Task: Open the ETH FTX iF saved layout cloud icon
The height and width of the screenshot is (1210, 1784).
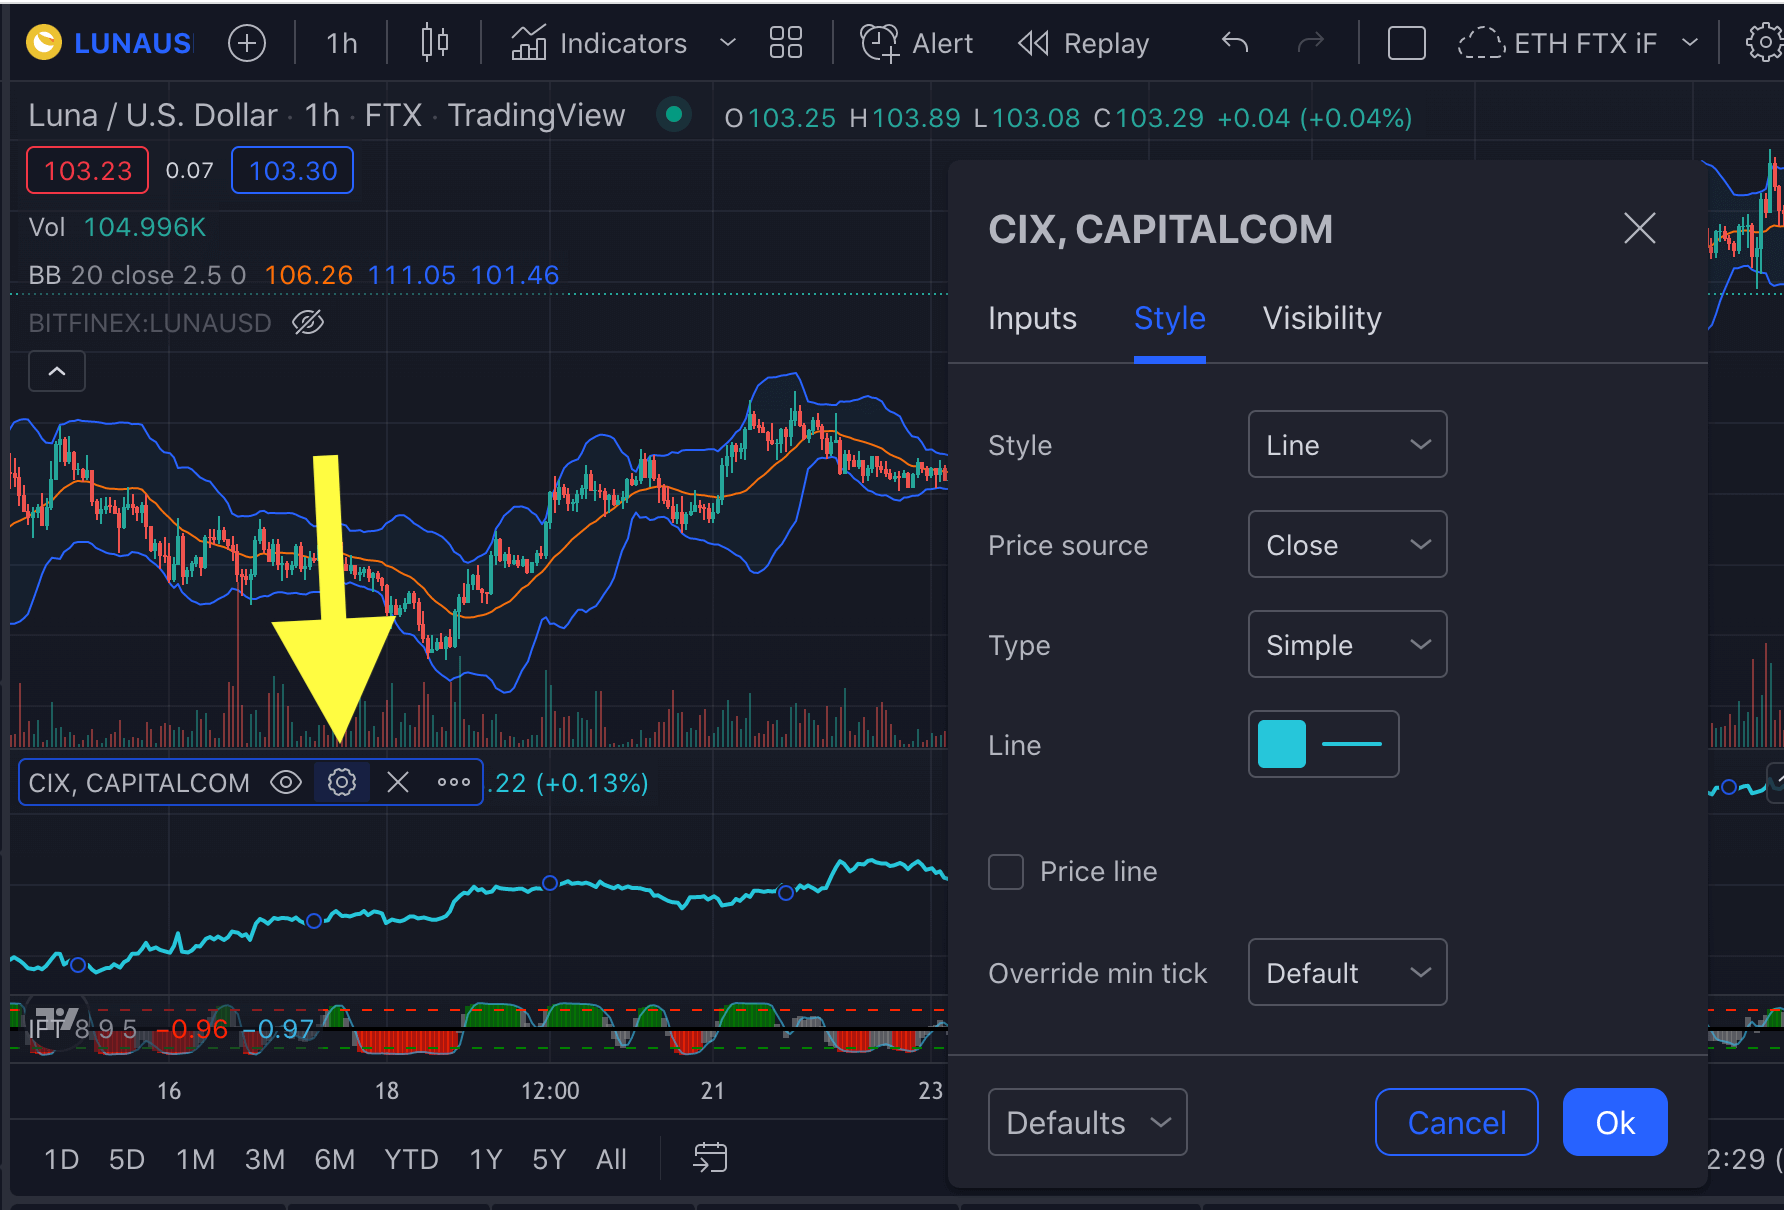Action: pos(1481,43)
